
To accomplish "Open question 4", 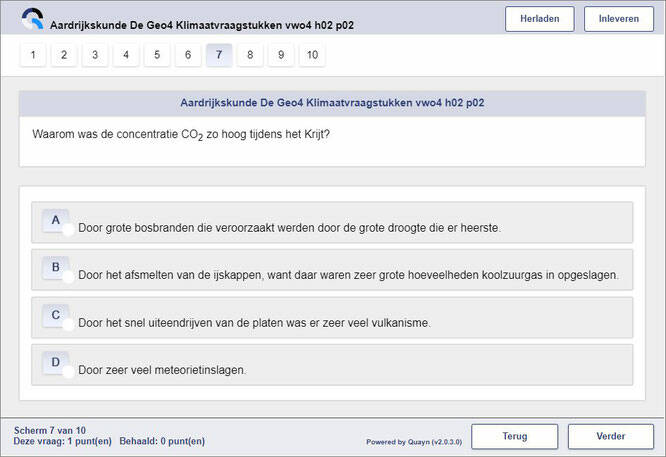I will [126, 55].
